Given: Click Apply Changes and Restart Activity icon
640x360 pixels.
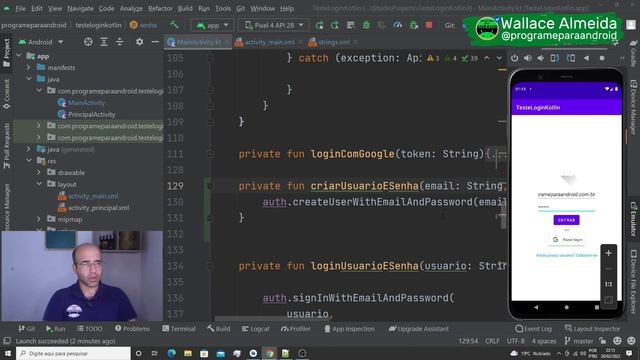Looking at the screenshot, I should pyautogui.click(x=335, y=25).
